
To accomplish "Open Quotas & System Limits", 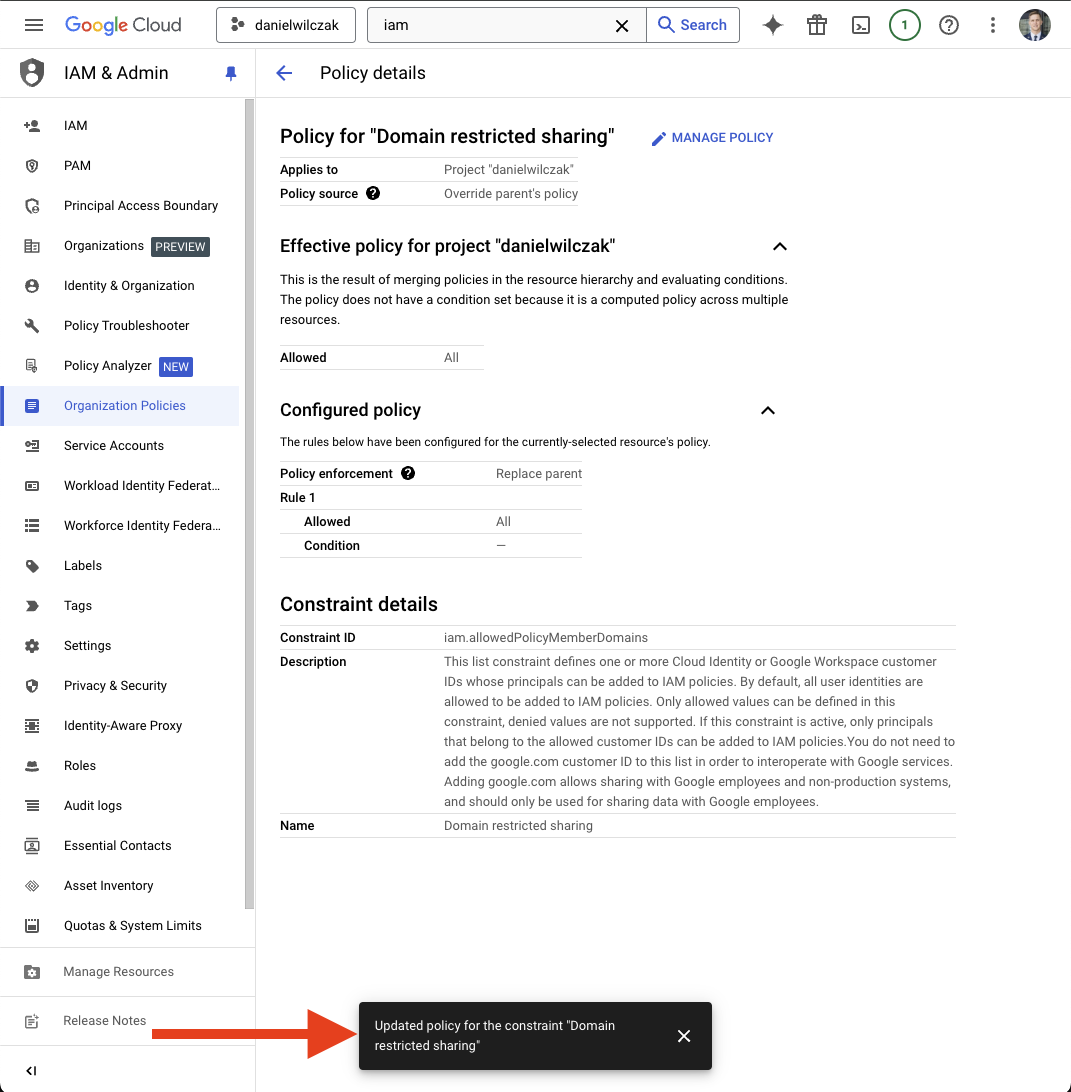I will tap(120, 926).
